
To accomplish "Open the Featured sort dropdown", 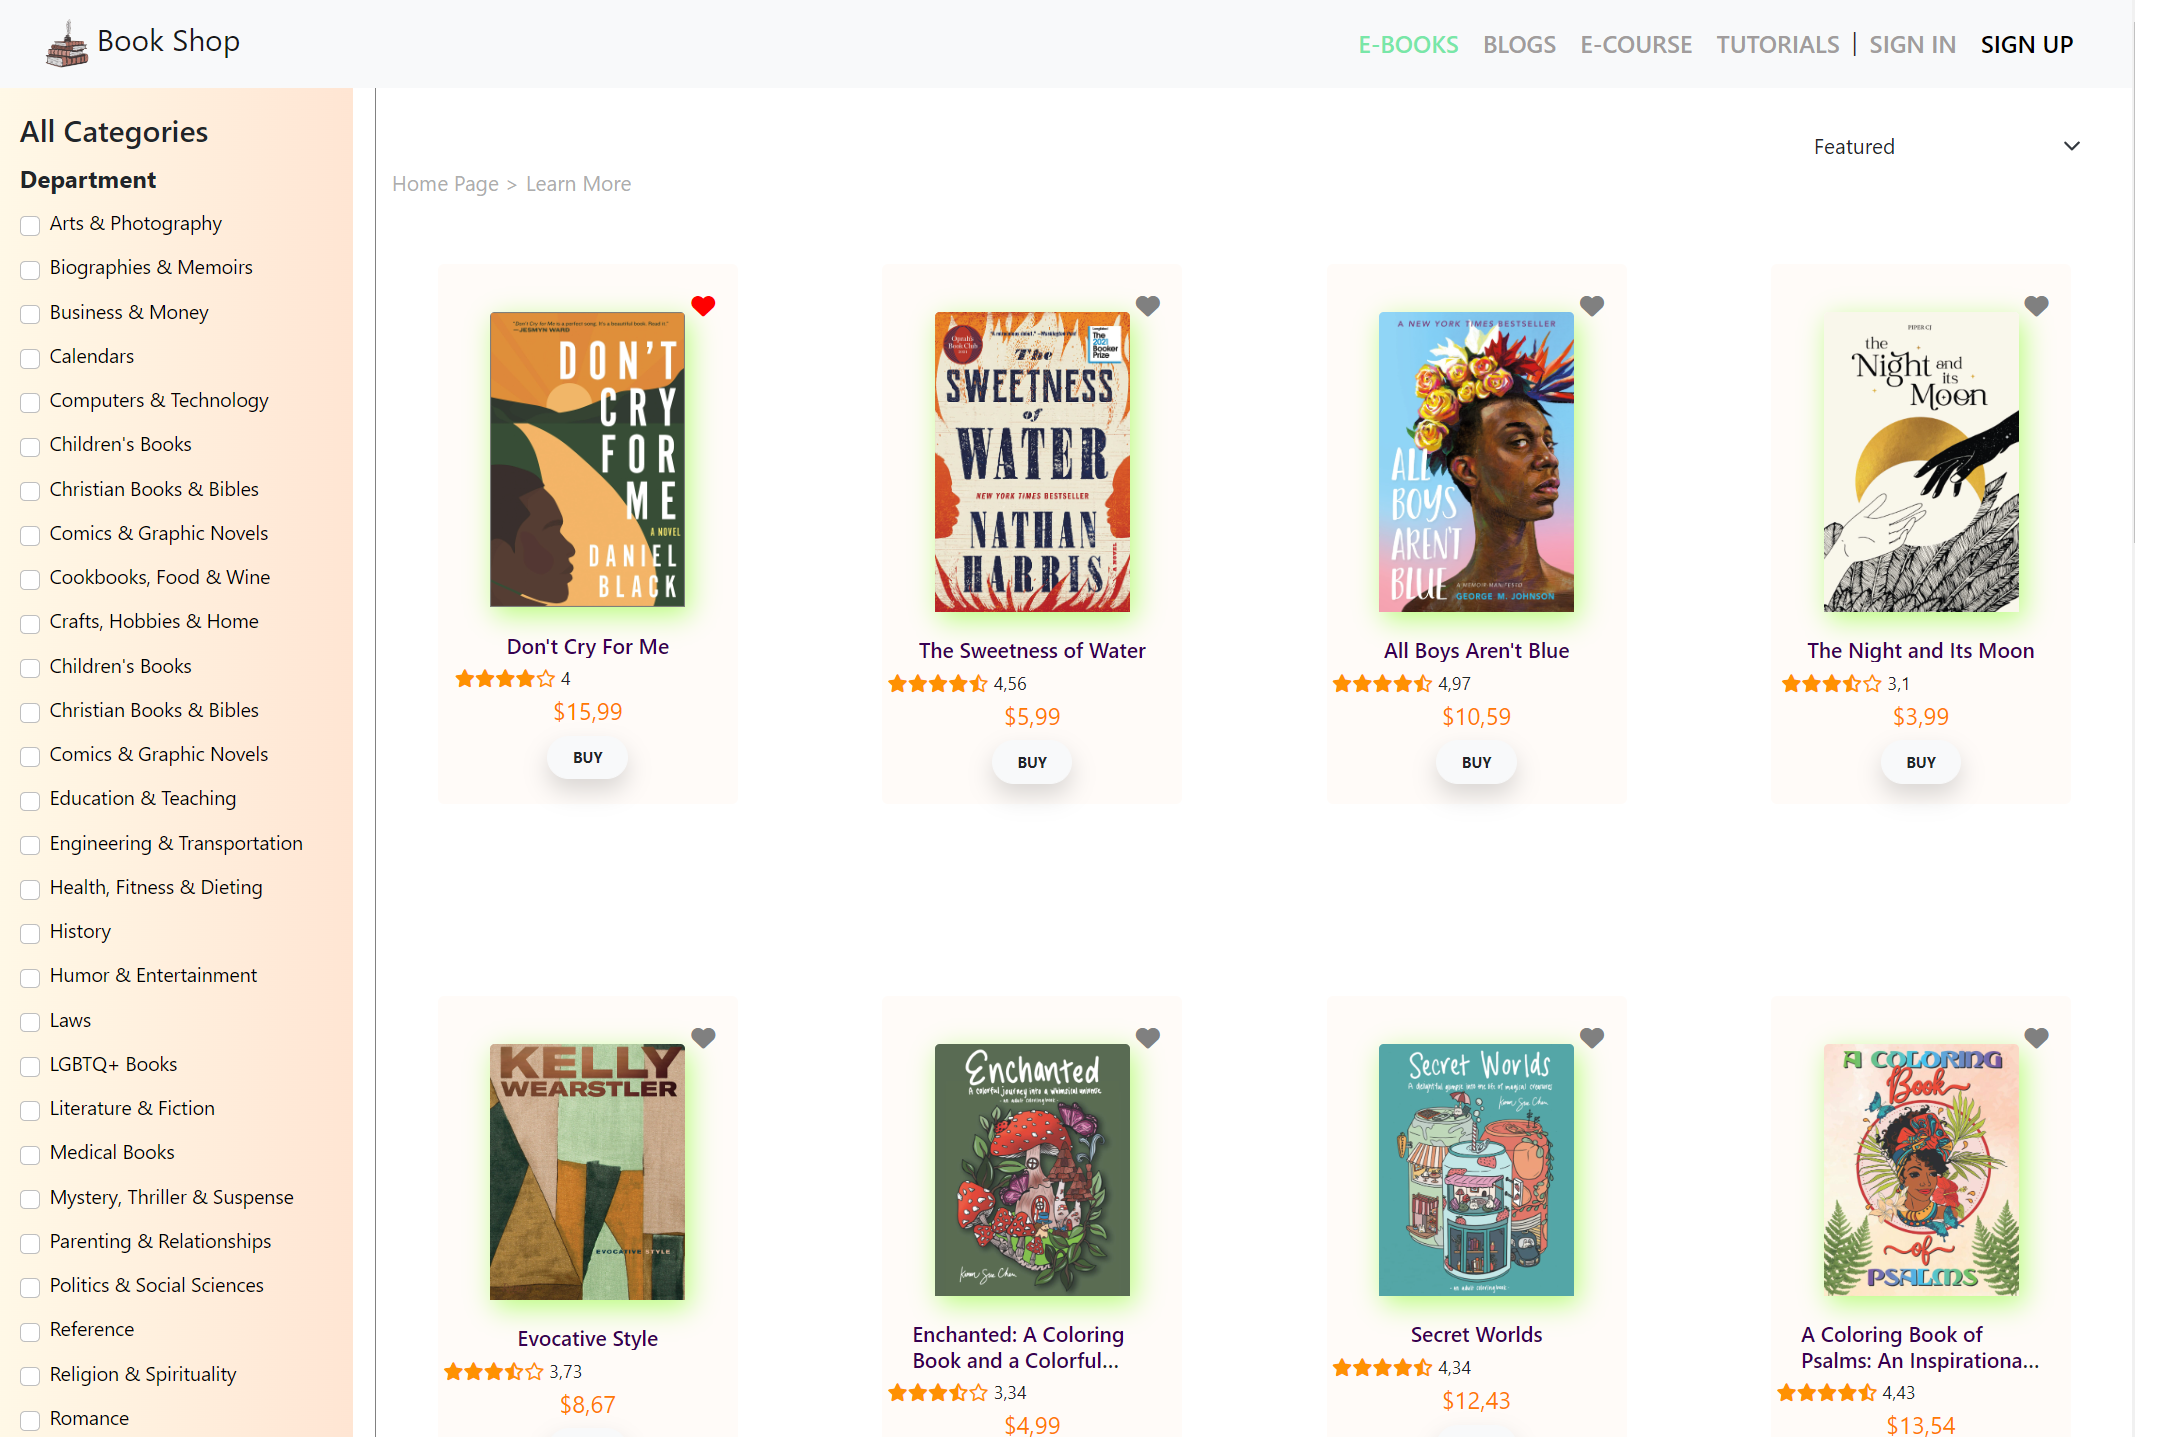I will coord(1945,147).
